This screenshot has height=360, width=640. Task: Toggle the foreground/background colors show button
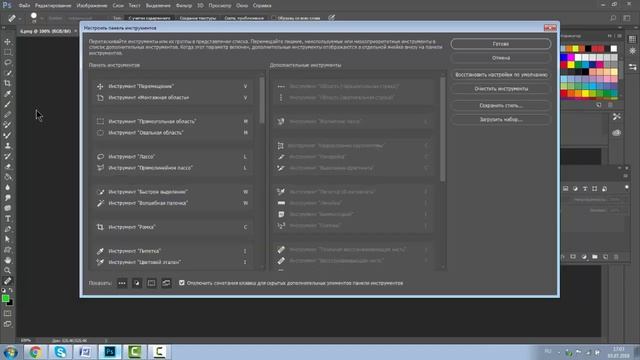[137, 283]
